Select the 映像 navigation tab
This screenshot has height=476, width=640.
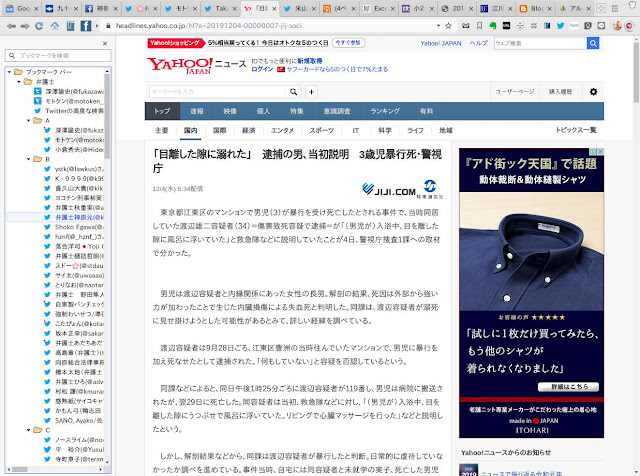tap(230, 111)
